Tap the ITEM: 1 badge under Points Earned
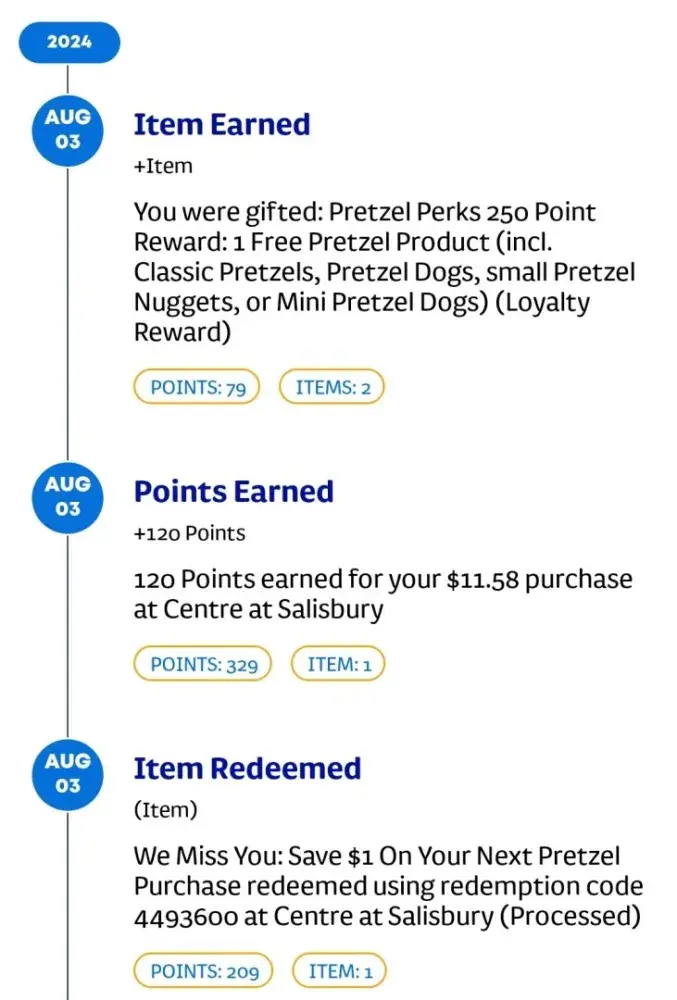This screenshot has width=677, height=1000. [x=337, y=664]
